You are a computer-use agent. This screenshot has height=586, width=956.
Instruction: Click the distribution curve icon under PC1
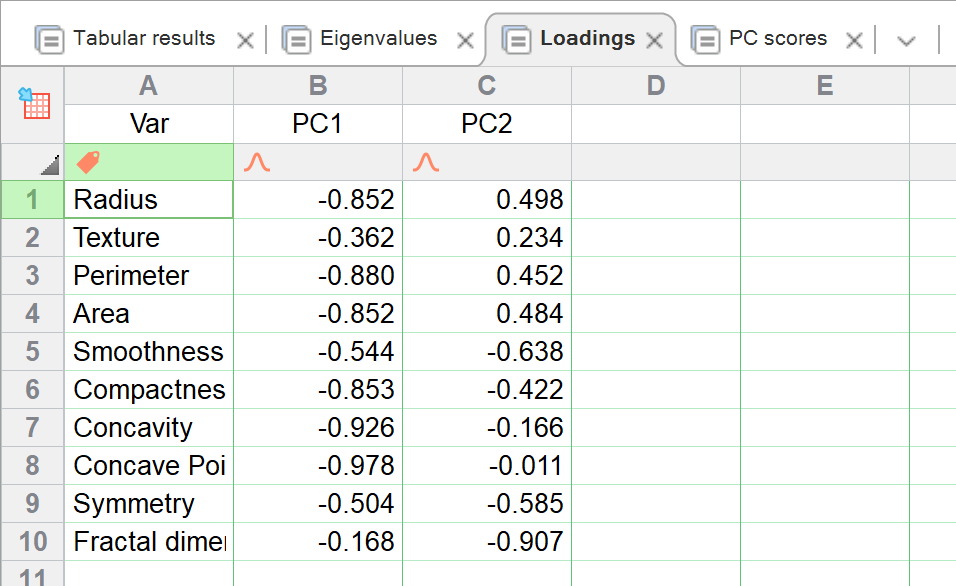[x=258, y=162]
